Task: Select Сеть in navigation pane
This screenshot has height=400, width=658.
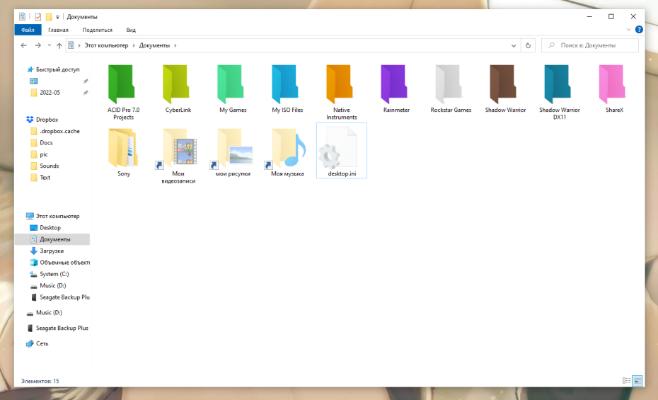Action: 42,343
